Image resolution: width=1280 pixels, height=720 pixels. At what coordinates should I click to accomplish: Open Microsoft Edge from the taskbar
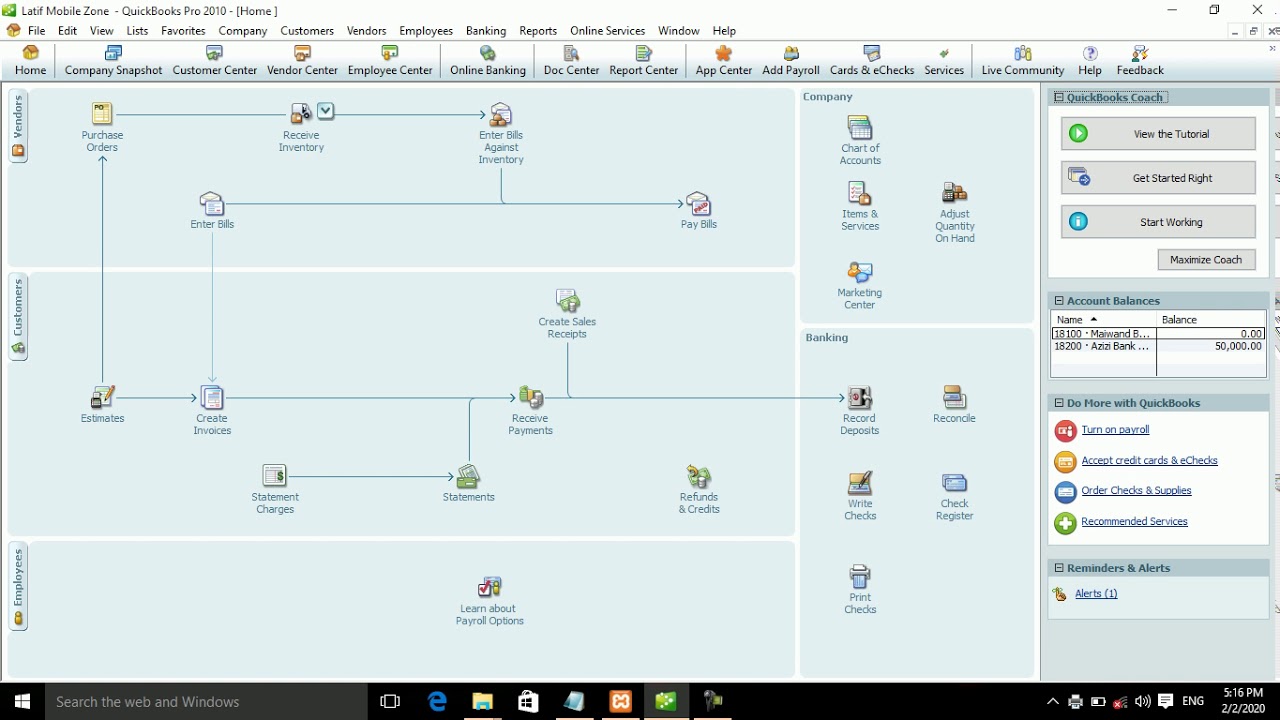click(x=437, y=702)
